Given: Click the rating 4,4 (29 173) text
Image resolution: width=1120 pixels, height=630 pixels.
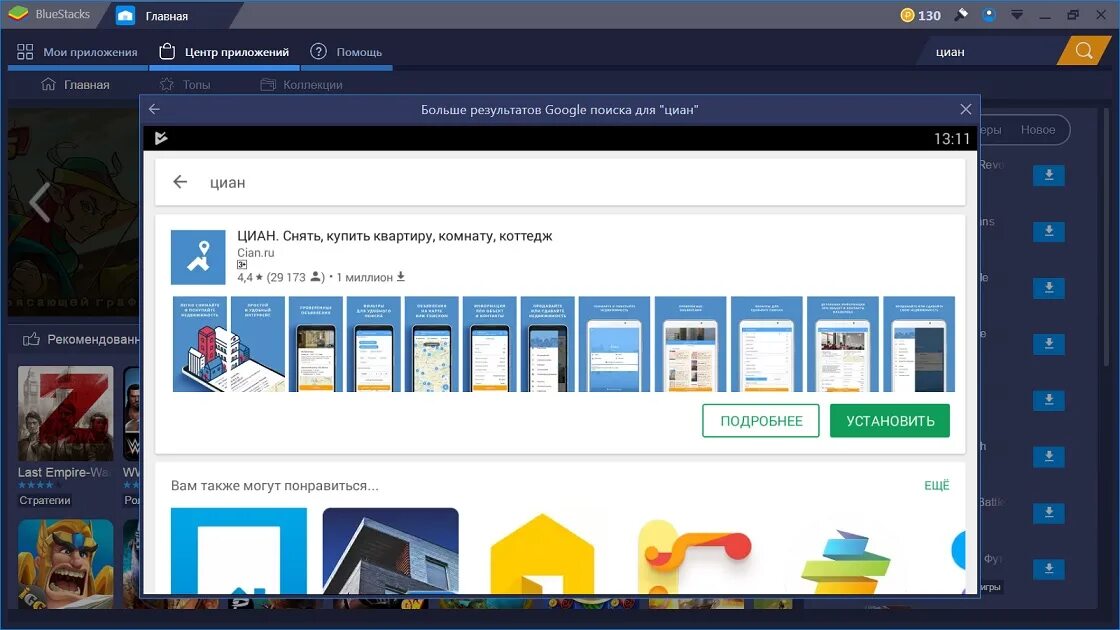Looking at the screenshot, I should tap(281, 277).
